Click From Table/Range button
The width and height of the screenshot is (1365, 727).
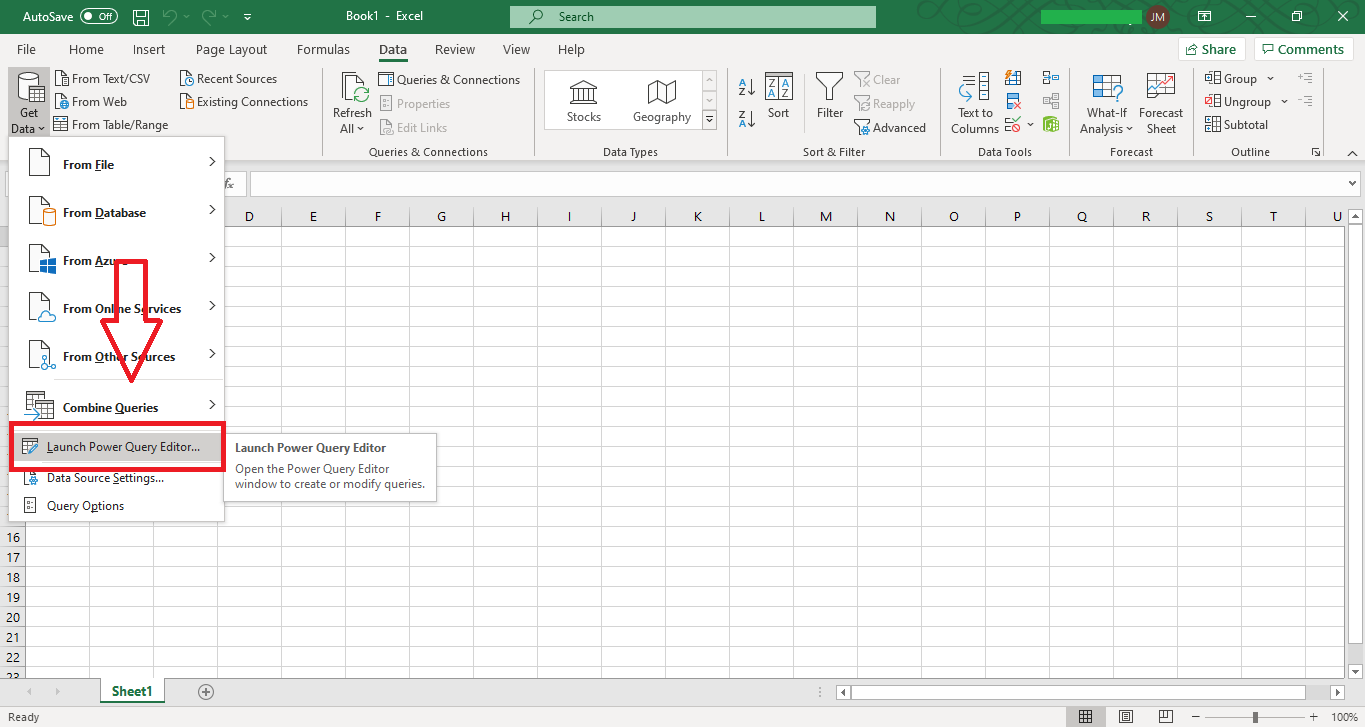coord(111,125)
